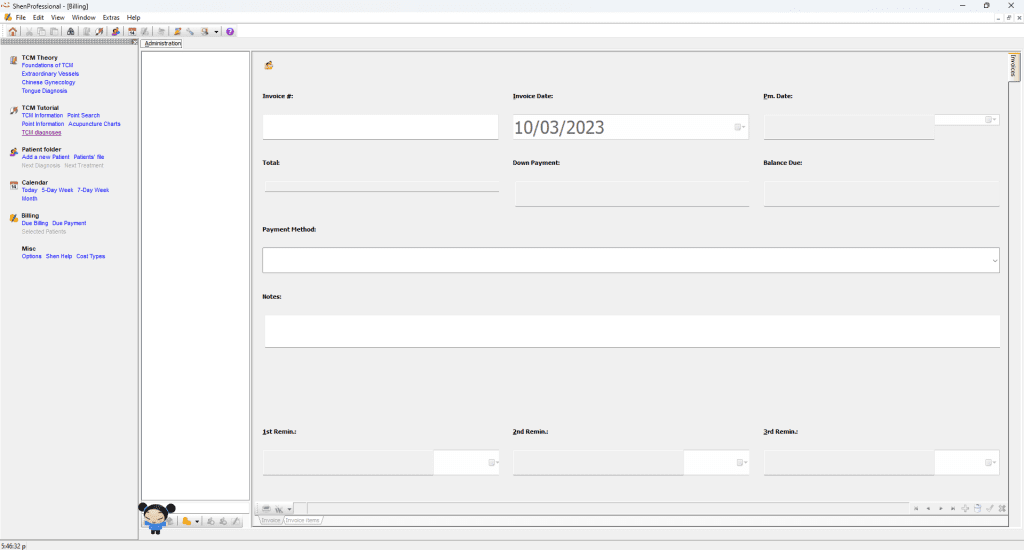
Task: Open the Extras menu
Action: (111, 18)
